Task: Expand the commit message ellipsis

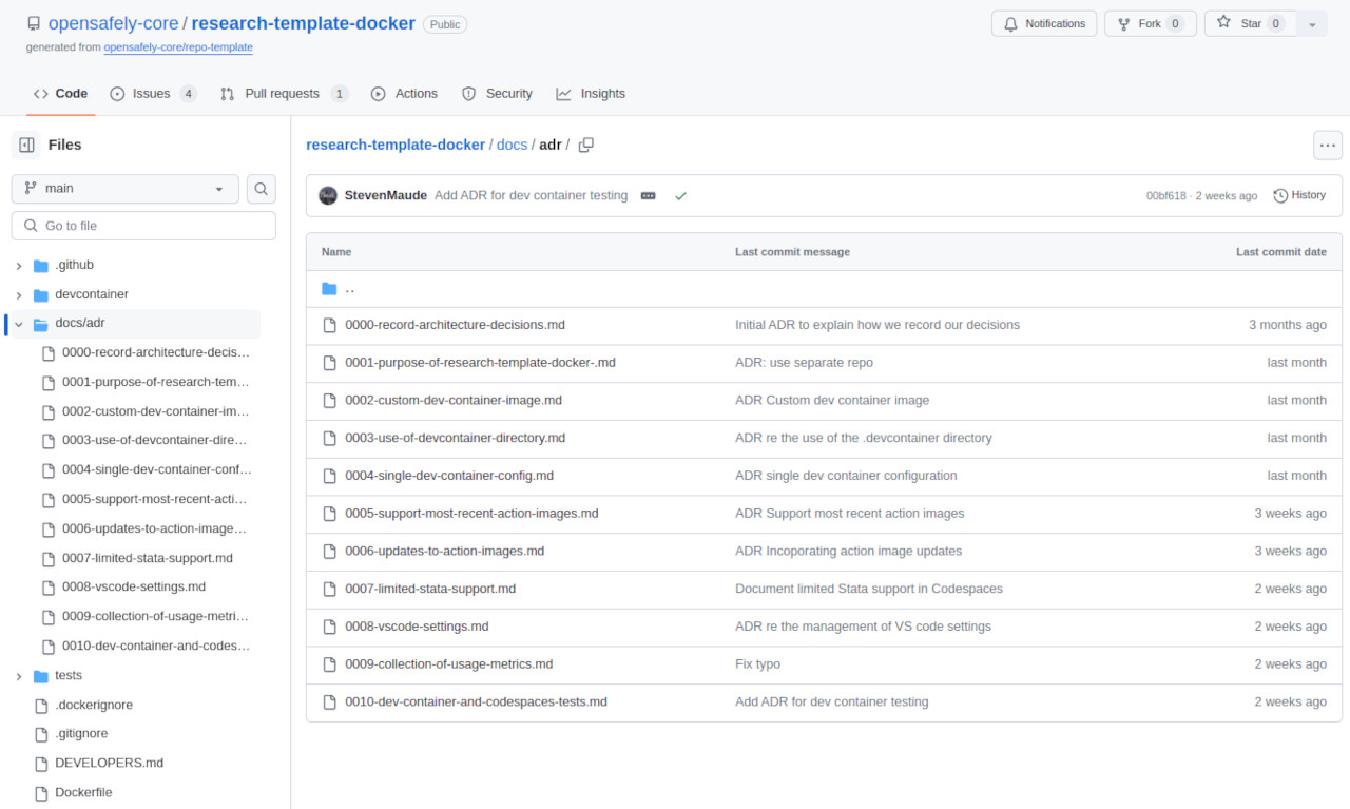Action: [x=646, y=195]
